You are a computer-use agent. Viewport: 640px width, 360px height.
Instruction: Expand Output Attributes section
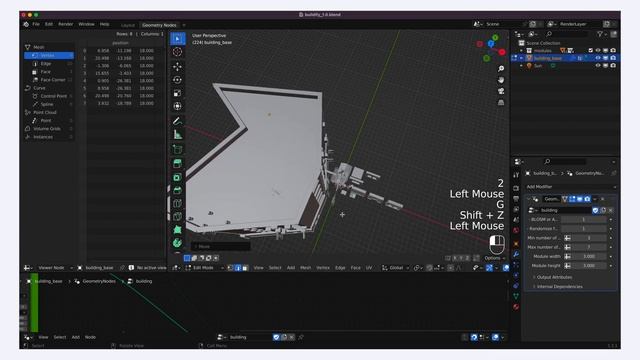pyautogui.click(x=554, y=278)
